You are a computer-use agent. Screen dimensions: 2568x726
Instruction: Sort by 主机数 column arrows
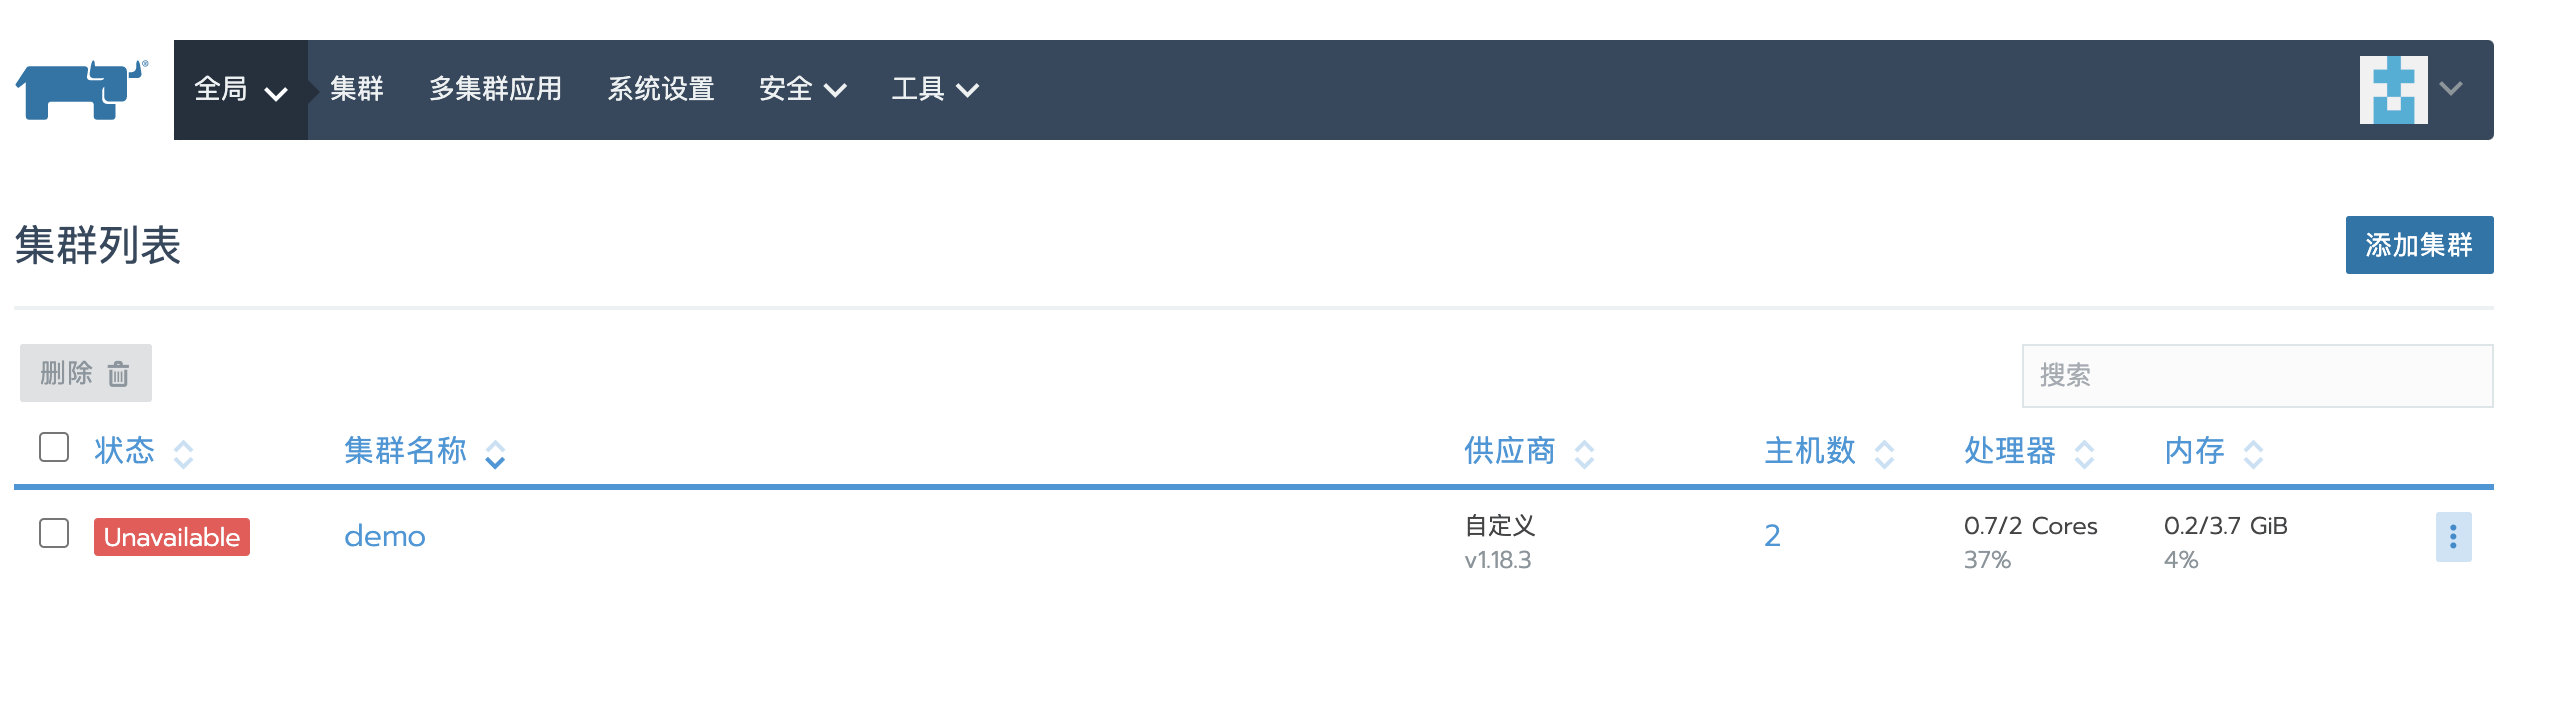(x=1884, y=454)
